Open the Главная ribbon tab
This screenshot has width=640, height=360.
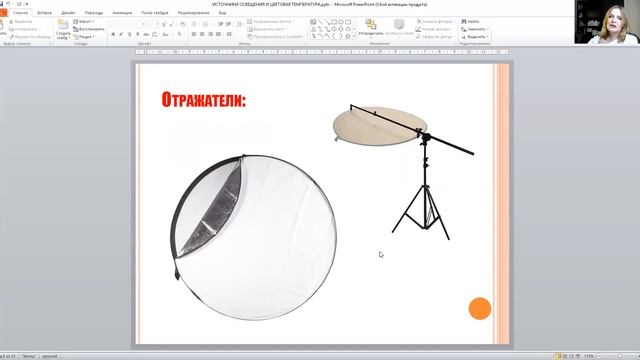point(20,13)
